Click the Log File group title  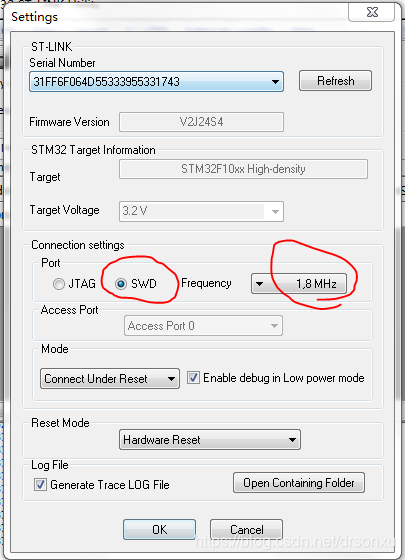[50, 465]
